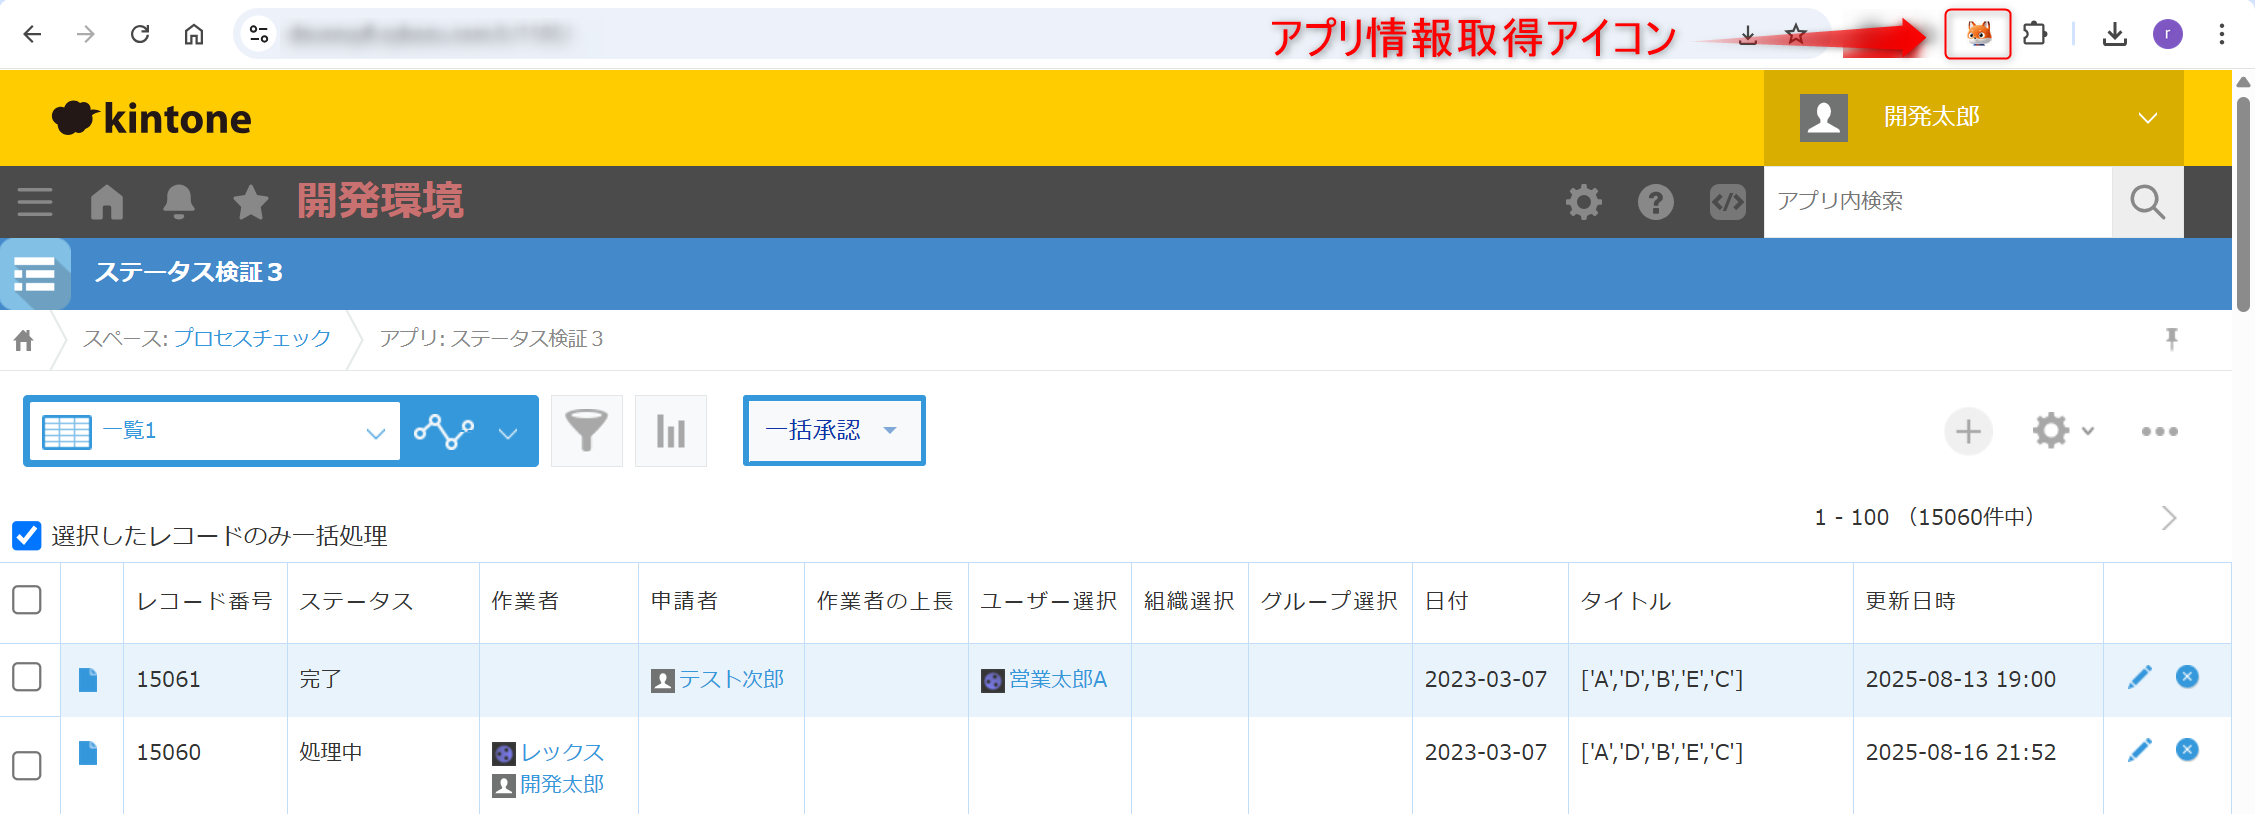2255x814 pixels.
Task: Delete record 15060 with the x icon
Action: tap(2187, 750)
